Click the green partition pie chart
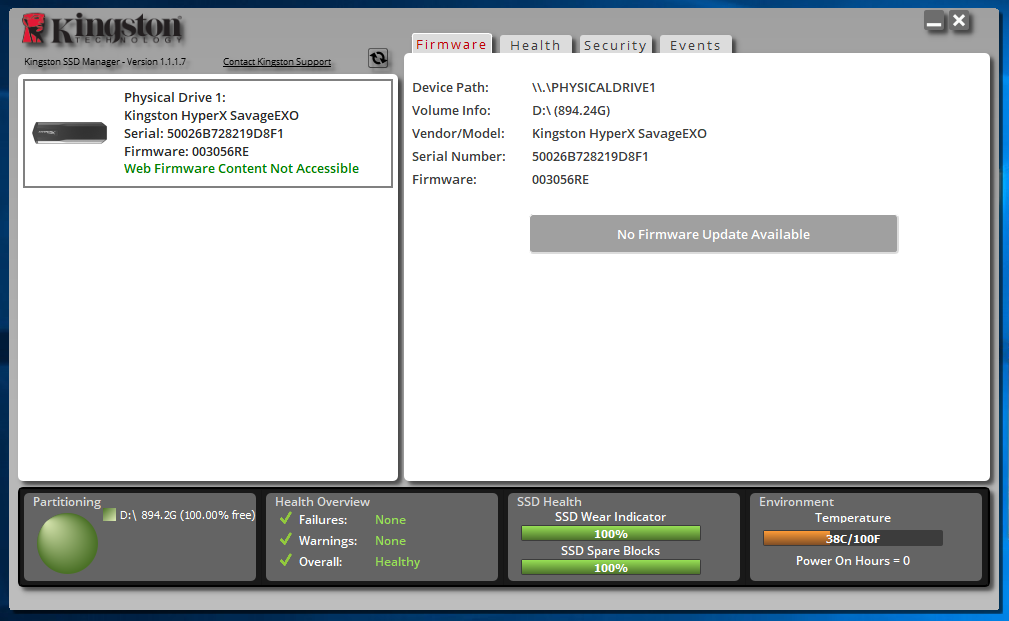The image size is (1009, 621). (x=68, y=543)
